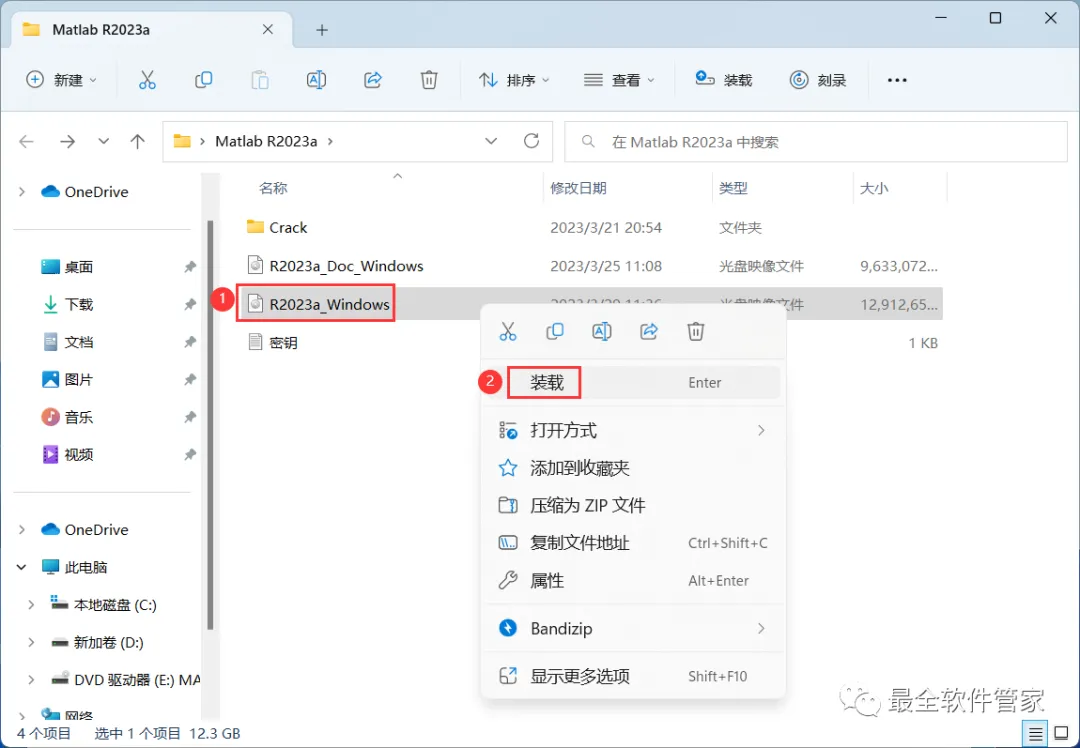Click the Delete trash icon in the top toolbar
The width and height of the screenshot is (1080, 748).
[x=429, y=81]
